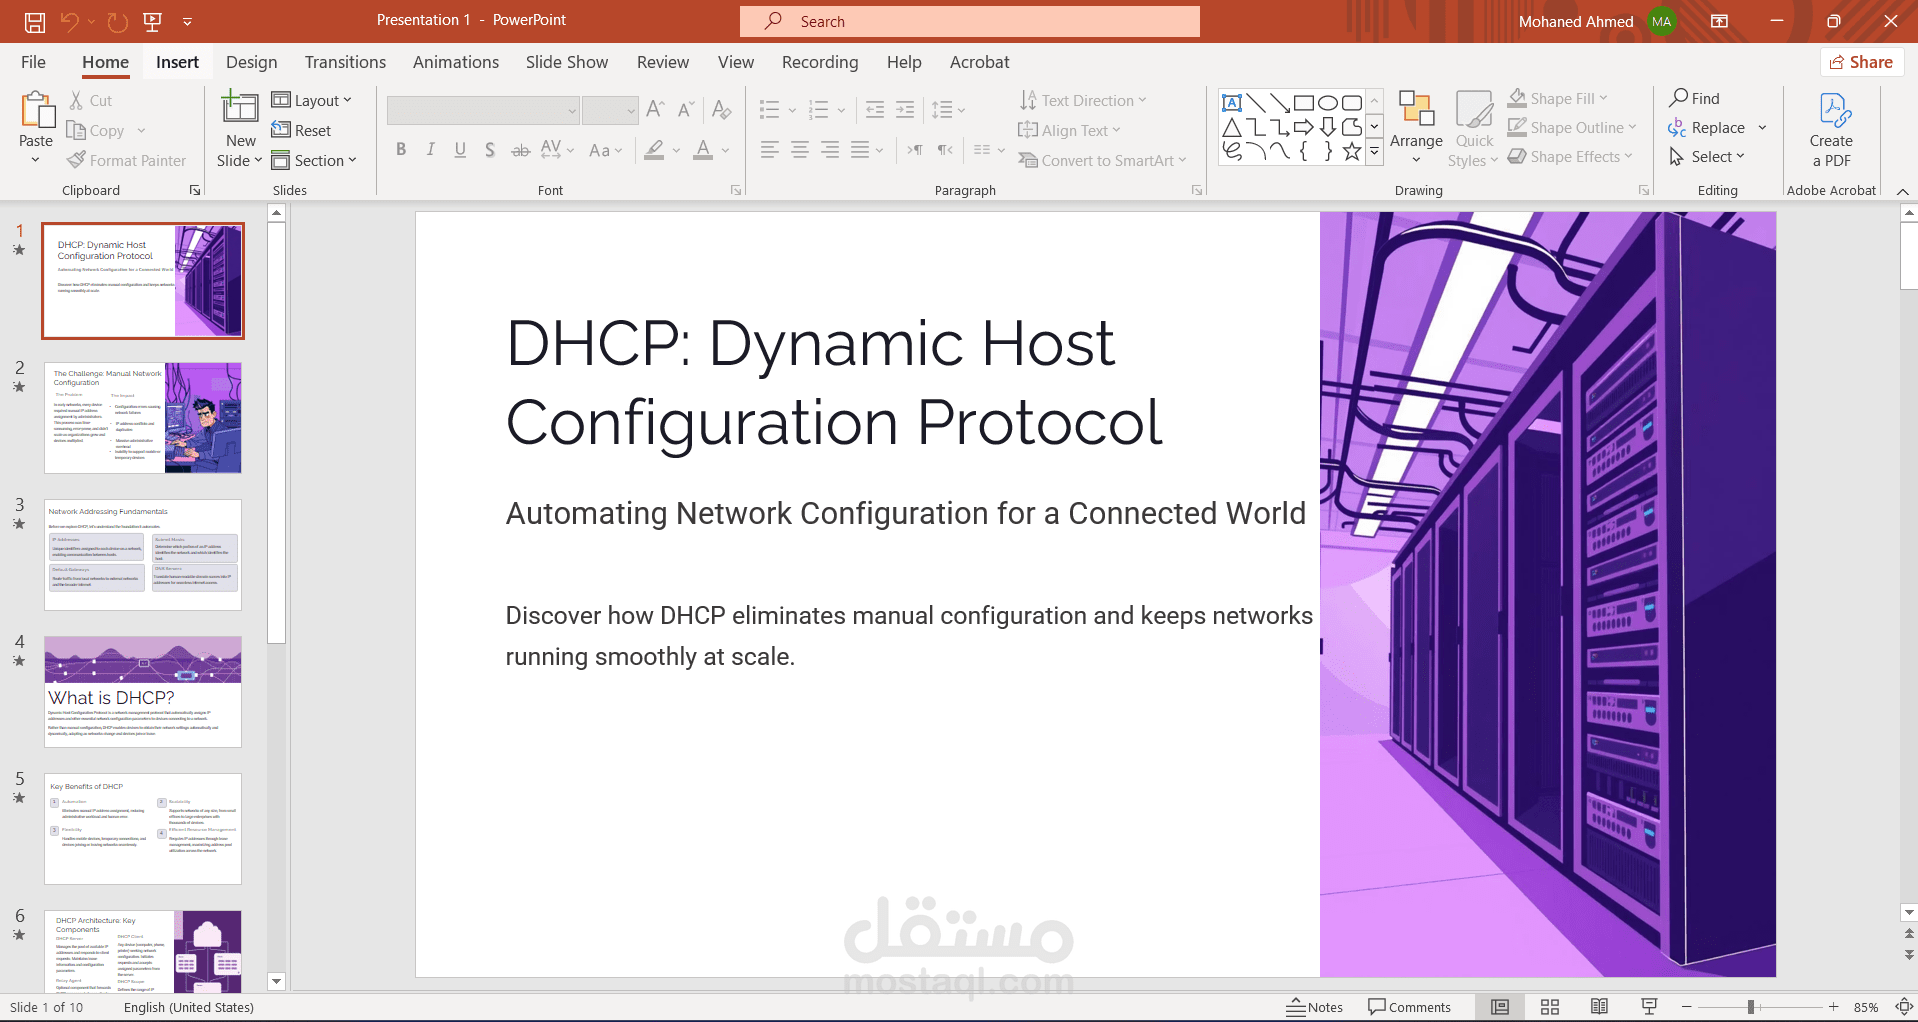
Task: Open Quick Styles gallery
Action: [x=1474, y=128]
